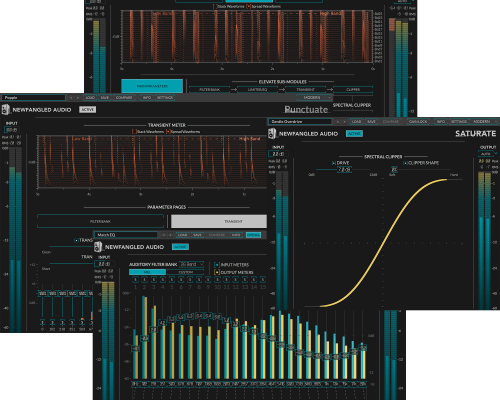This screenshot has height=400, width=500.
Task: Toggle ACTIVE bypass in Saturate window
Action: pos(354,134)
